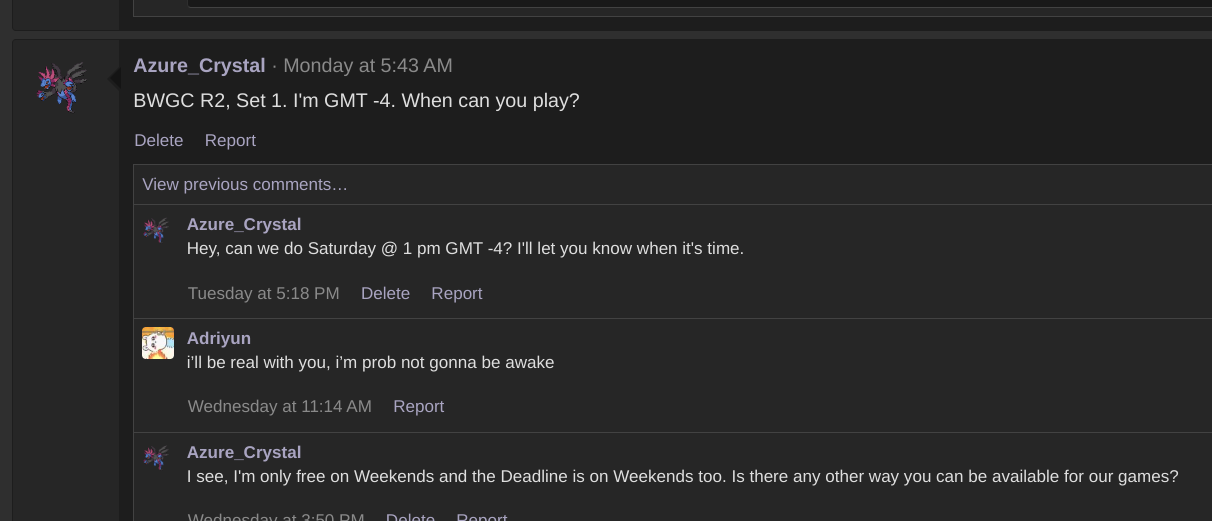
Task: Open Tuesday at 5:18 PM timestamp
Action: click(x=264, y=294)
